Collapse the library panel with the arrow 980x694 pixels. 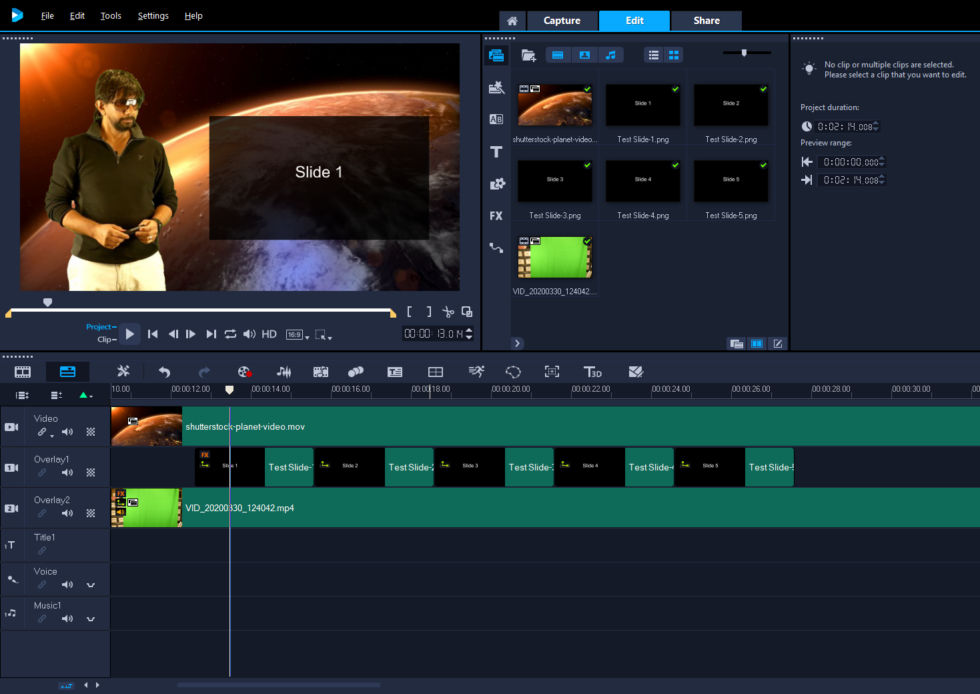[517, 342]
